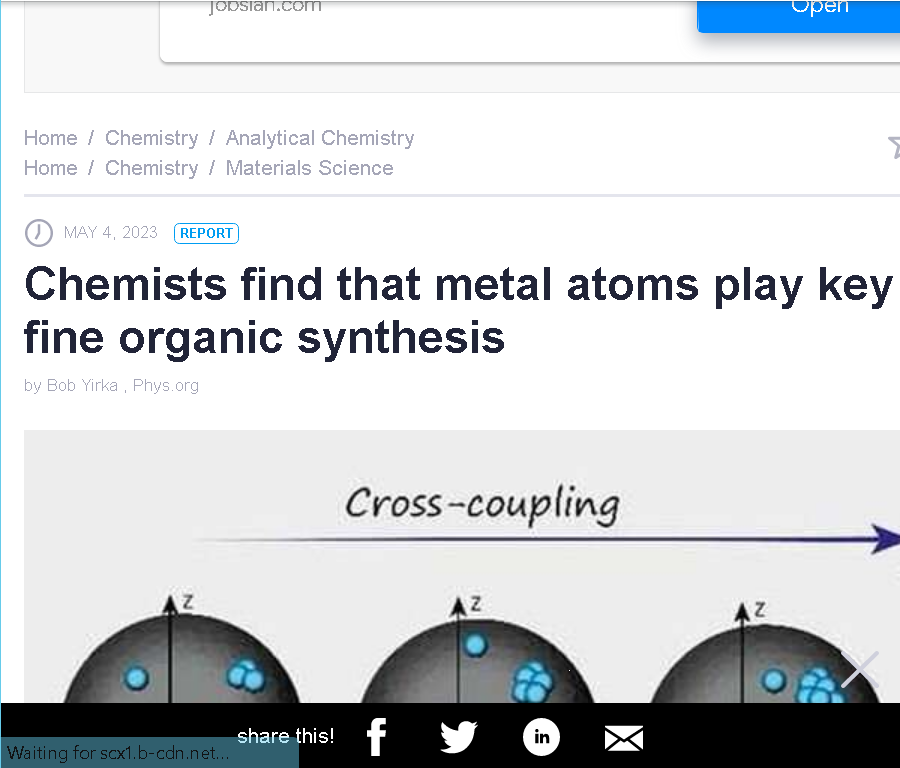Share the article on LinkedIn

[541, 737]
